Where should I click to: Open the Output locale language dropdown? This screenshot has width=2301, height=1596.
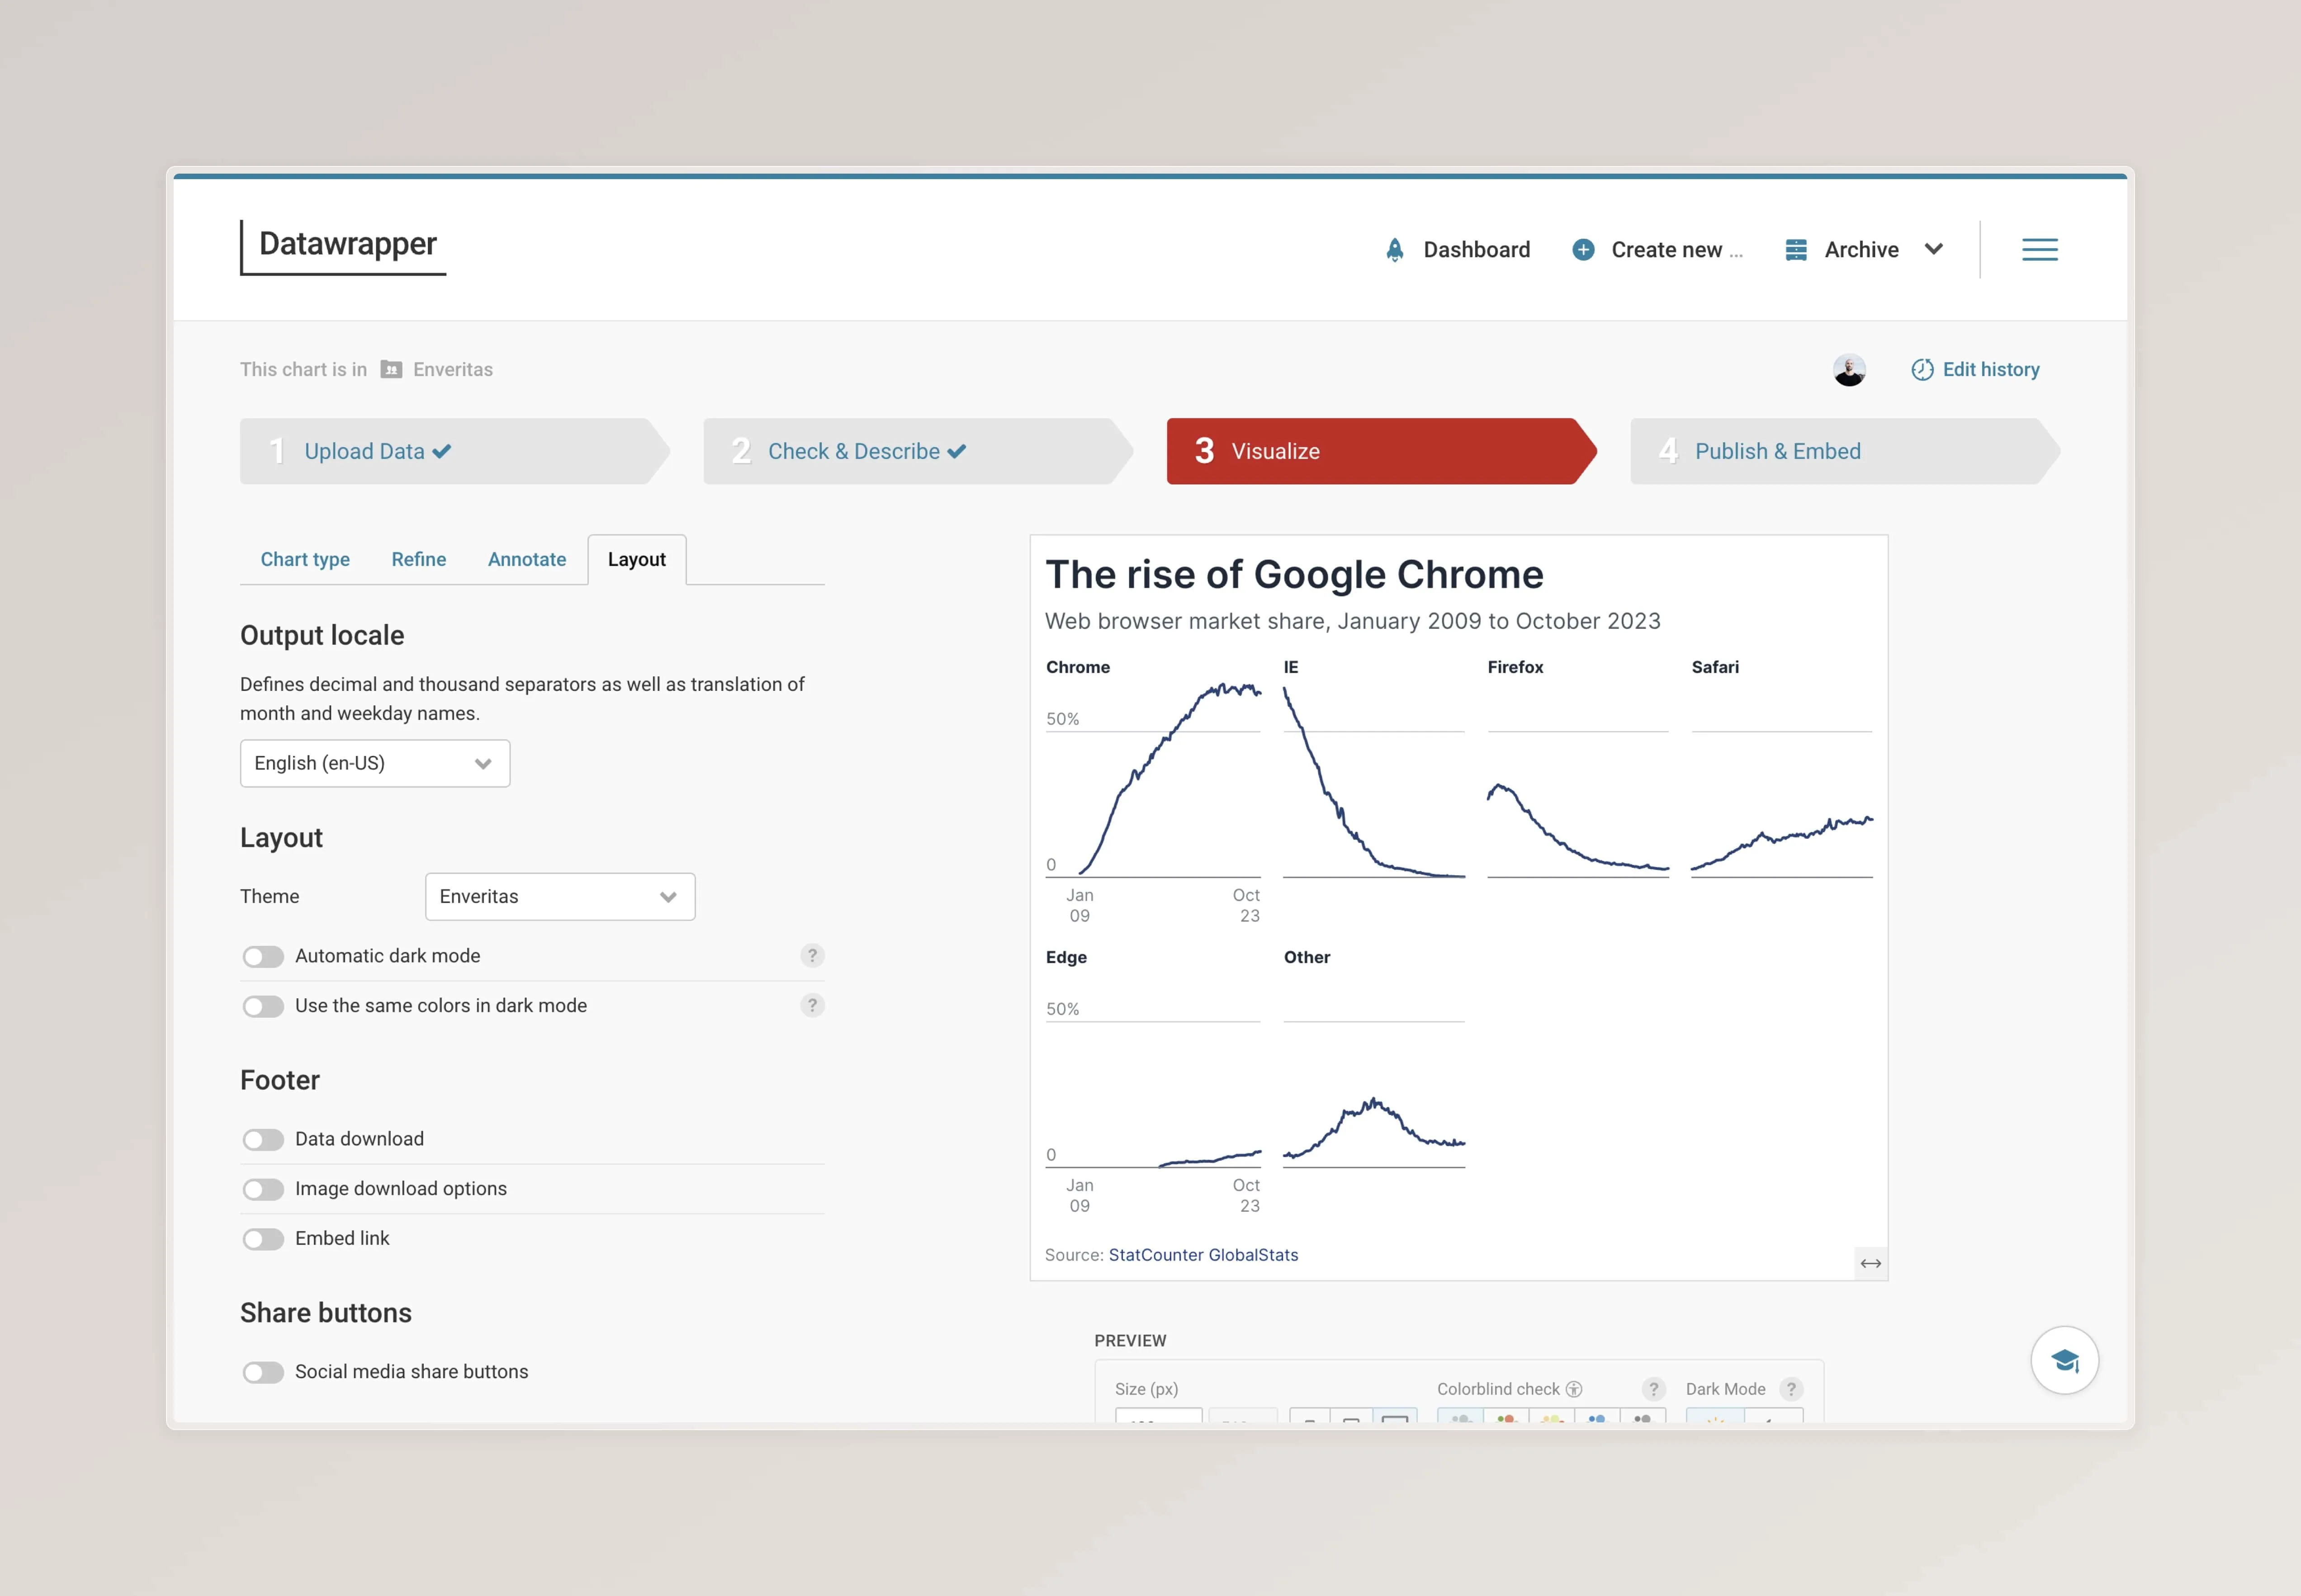(374, 763)
